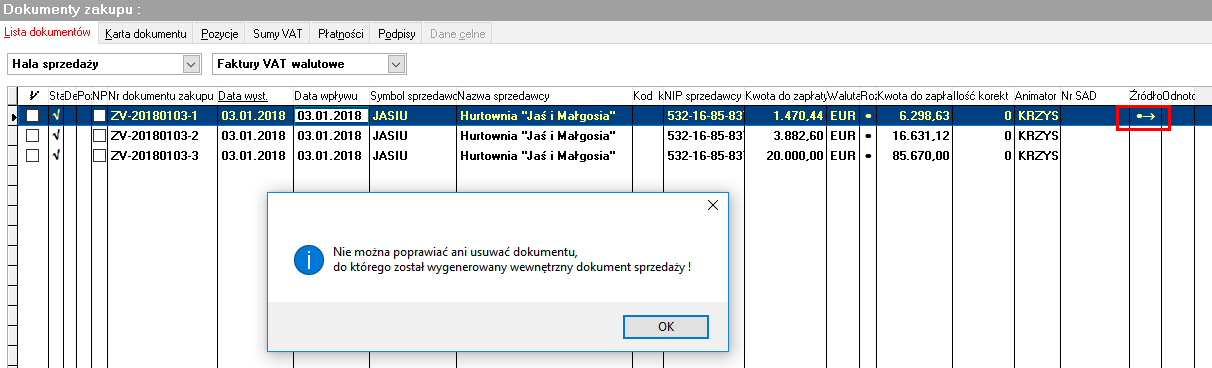This screenshot has width=1212, height=368.
Task: Tick the selection checkbox of row ZV-20180103-3
Action: (33, 155)
